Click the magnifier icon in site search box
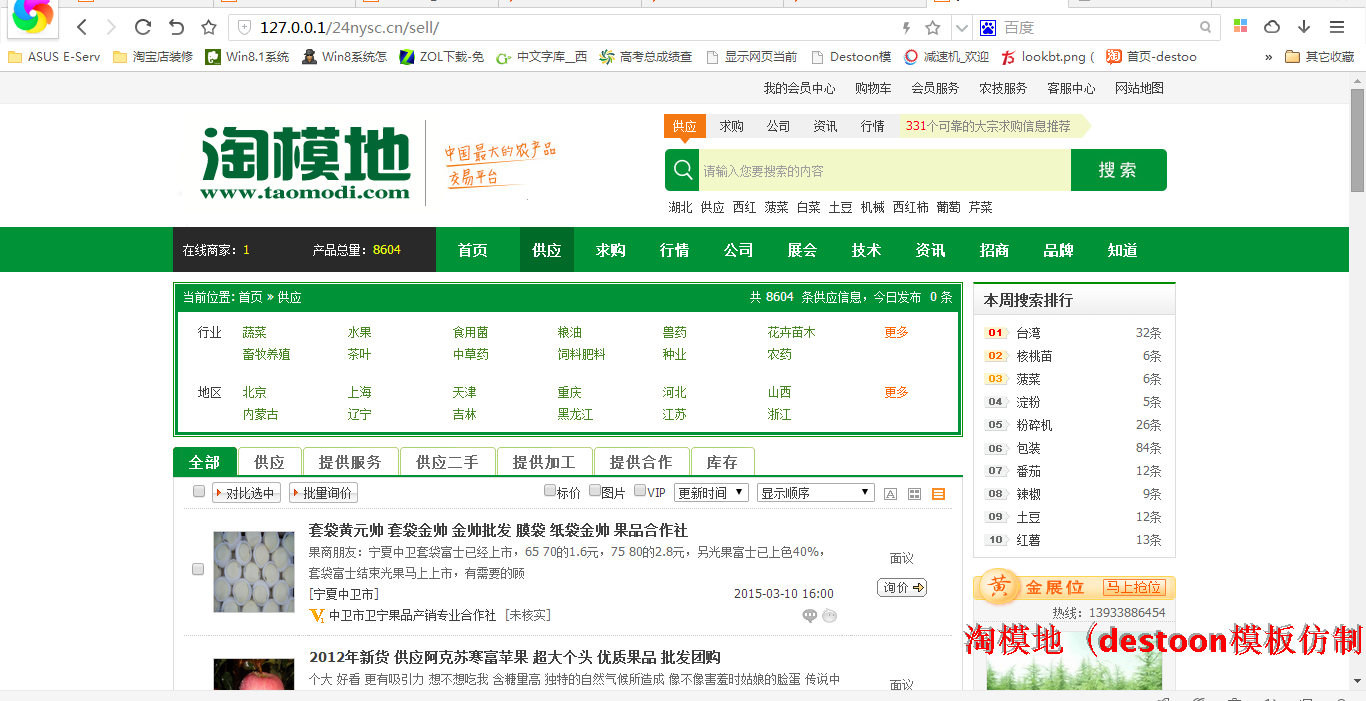The width and height of the screenshot is (1366, 701). click(684, 170)
